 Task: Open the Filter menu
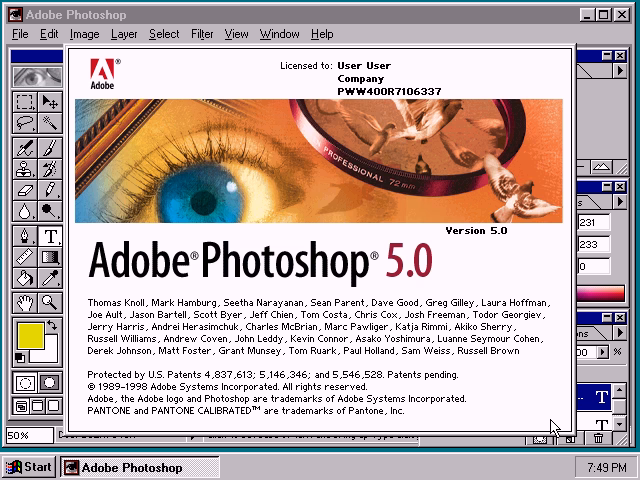click(x=202, y=34)
